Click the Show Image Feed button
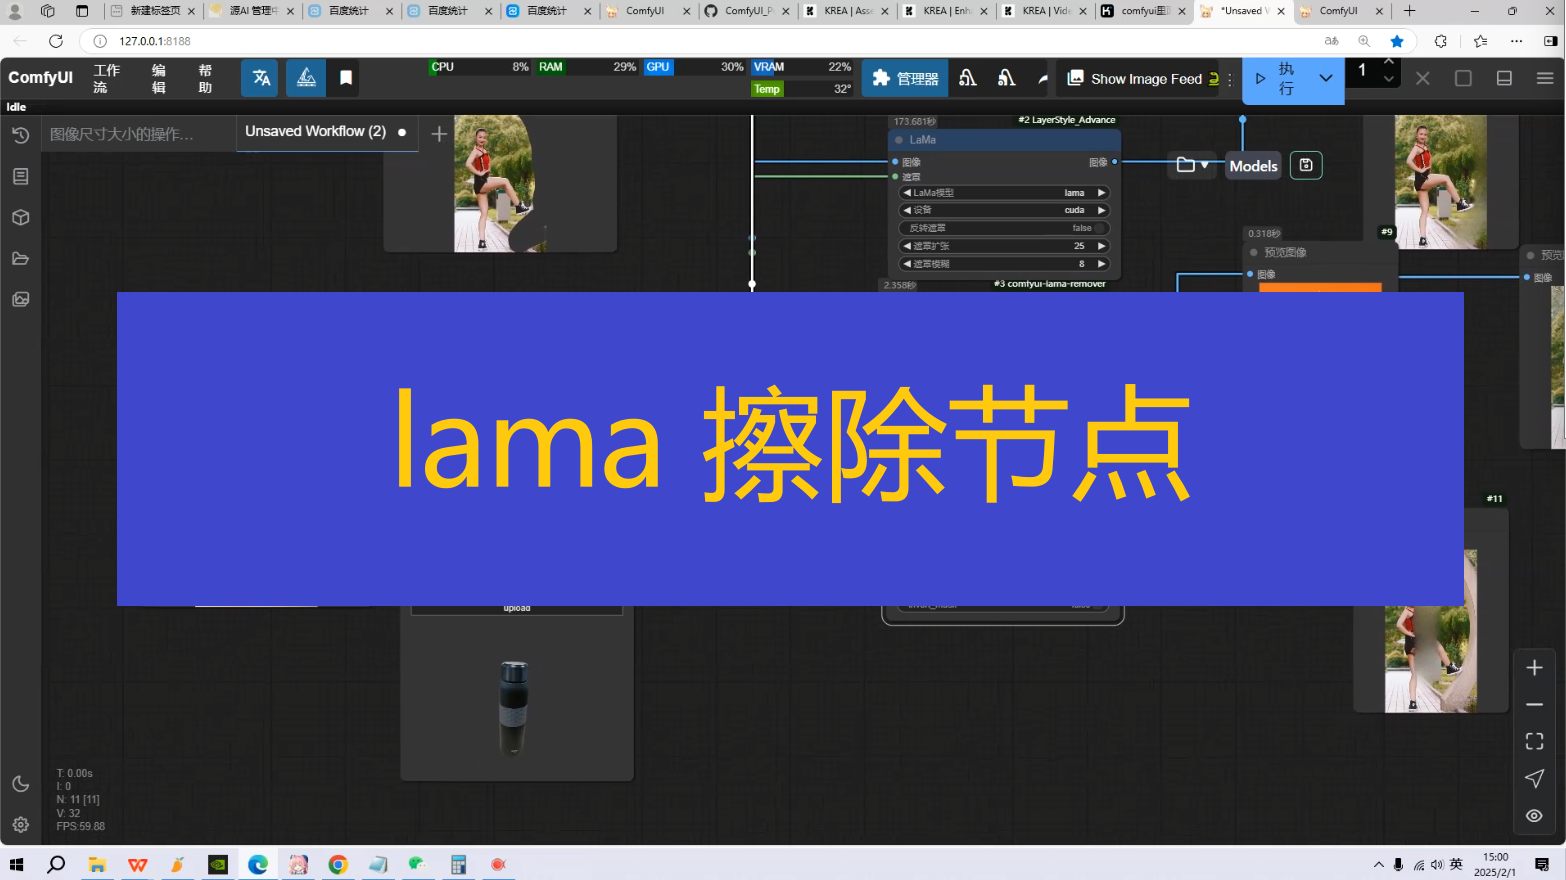This screenshot has width=1566, height=880. pyautogui.click(x=1141, y=78)
